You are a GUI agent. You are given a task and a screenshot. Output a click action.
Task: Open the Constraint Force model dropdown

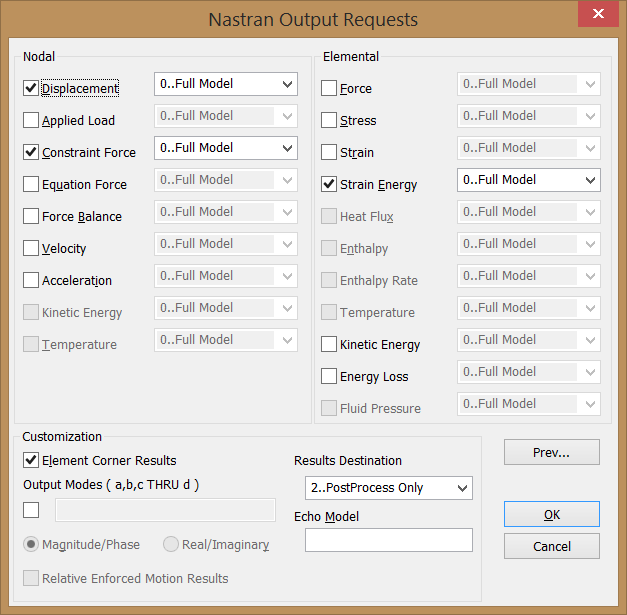pos(226,148)
